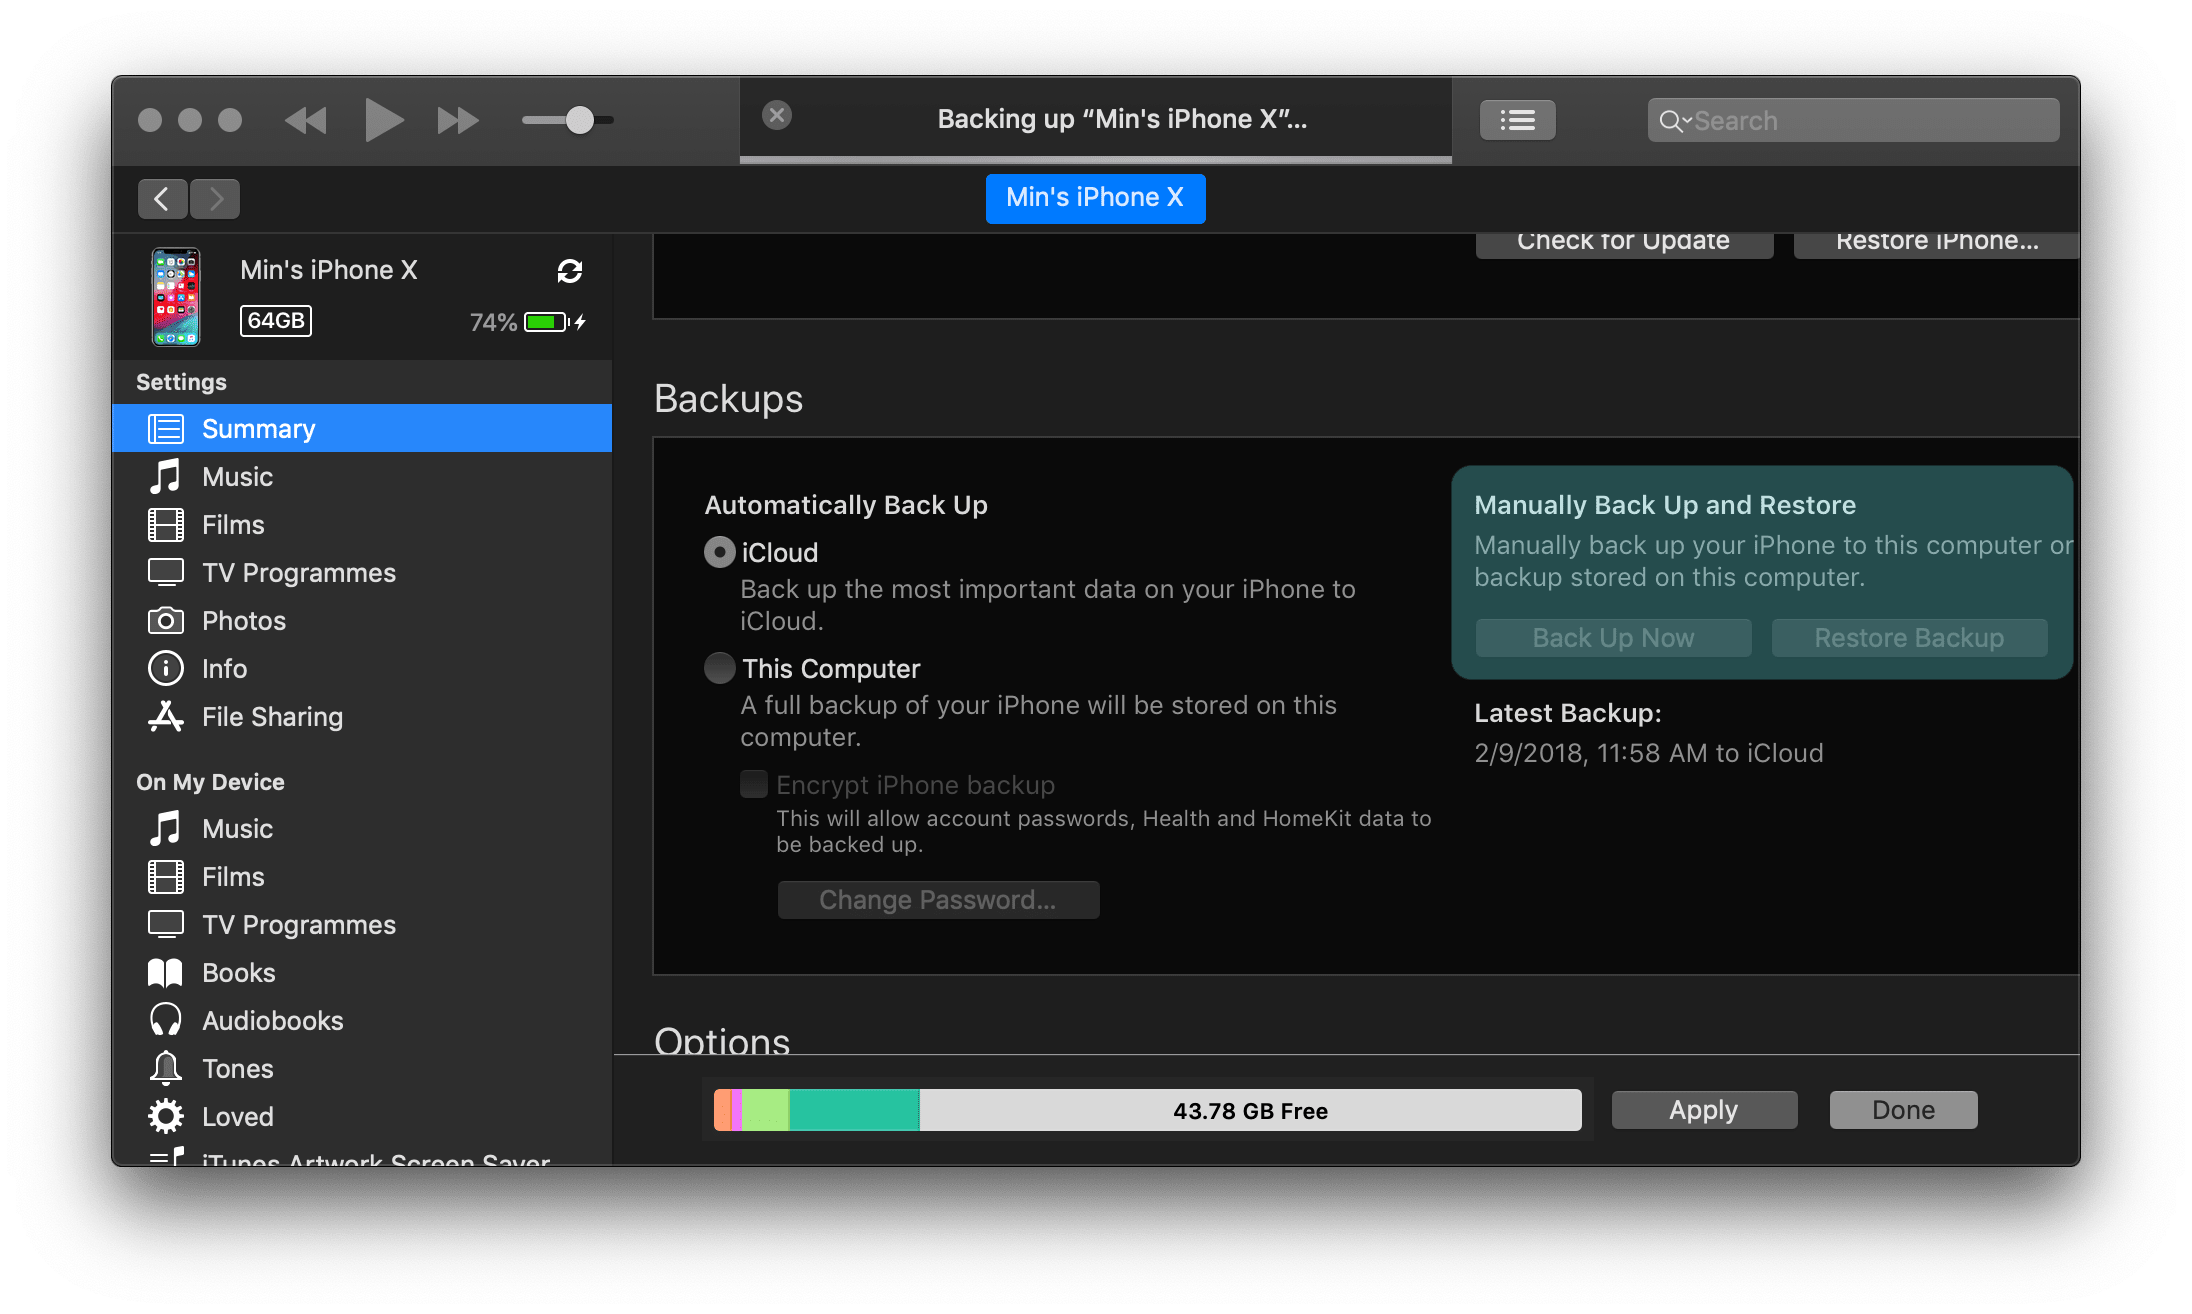Viewport: 2192px width, 1314px height.
Task: Open File Sharing in Settings sidebar
Action: pos(271,717)
